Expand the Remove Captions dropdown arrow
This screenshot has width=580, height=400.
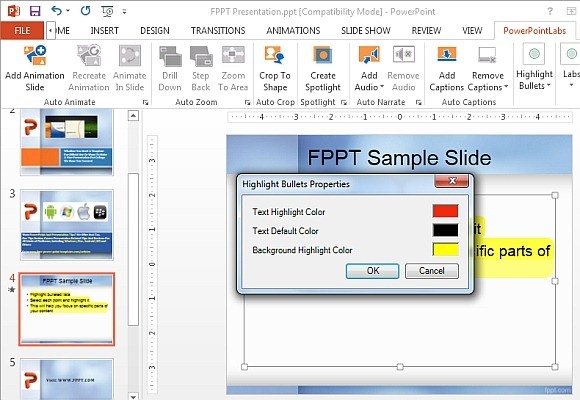(506, 87)
